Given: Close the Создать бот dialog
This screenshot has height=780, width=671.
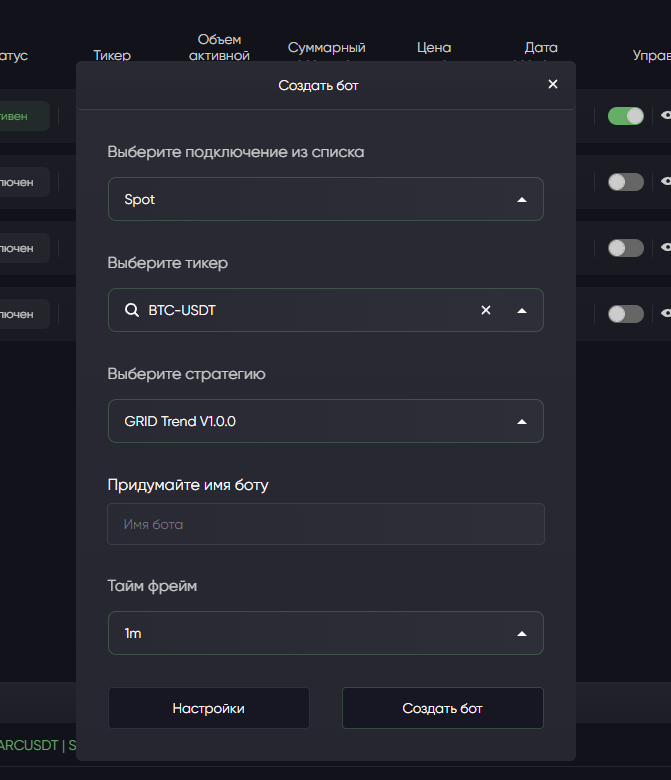Looking at the screenshot, I should (553, 84).
